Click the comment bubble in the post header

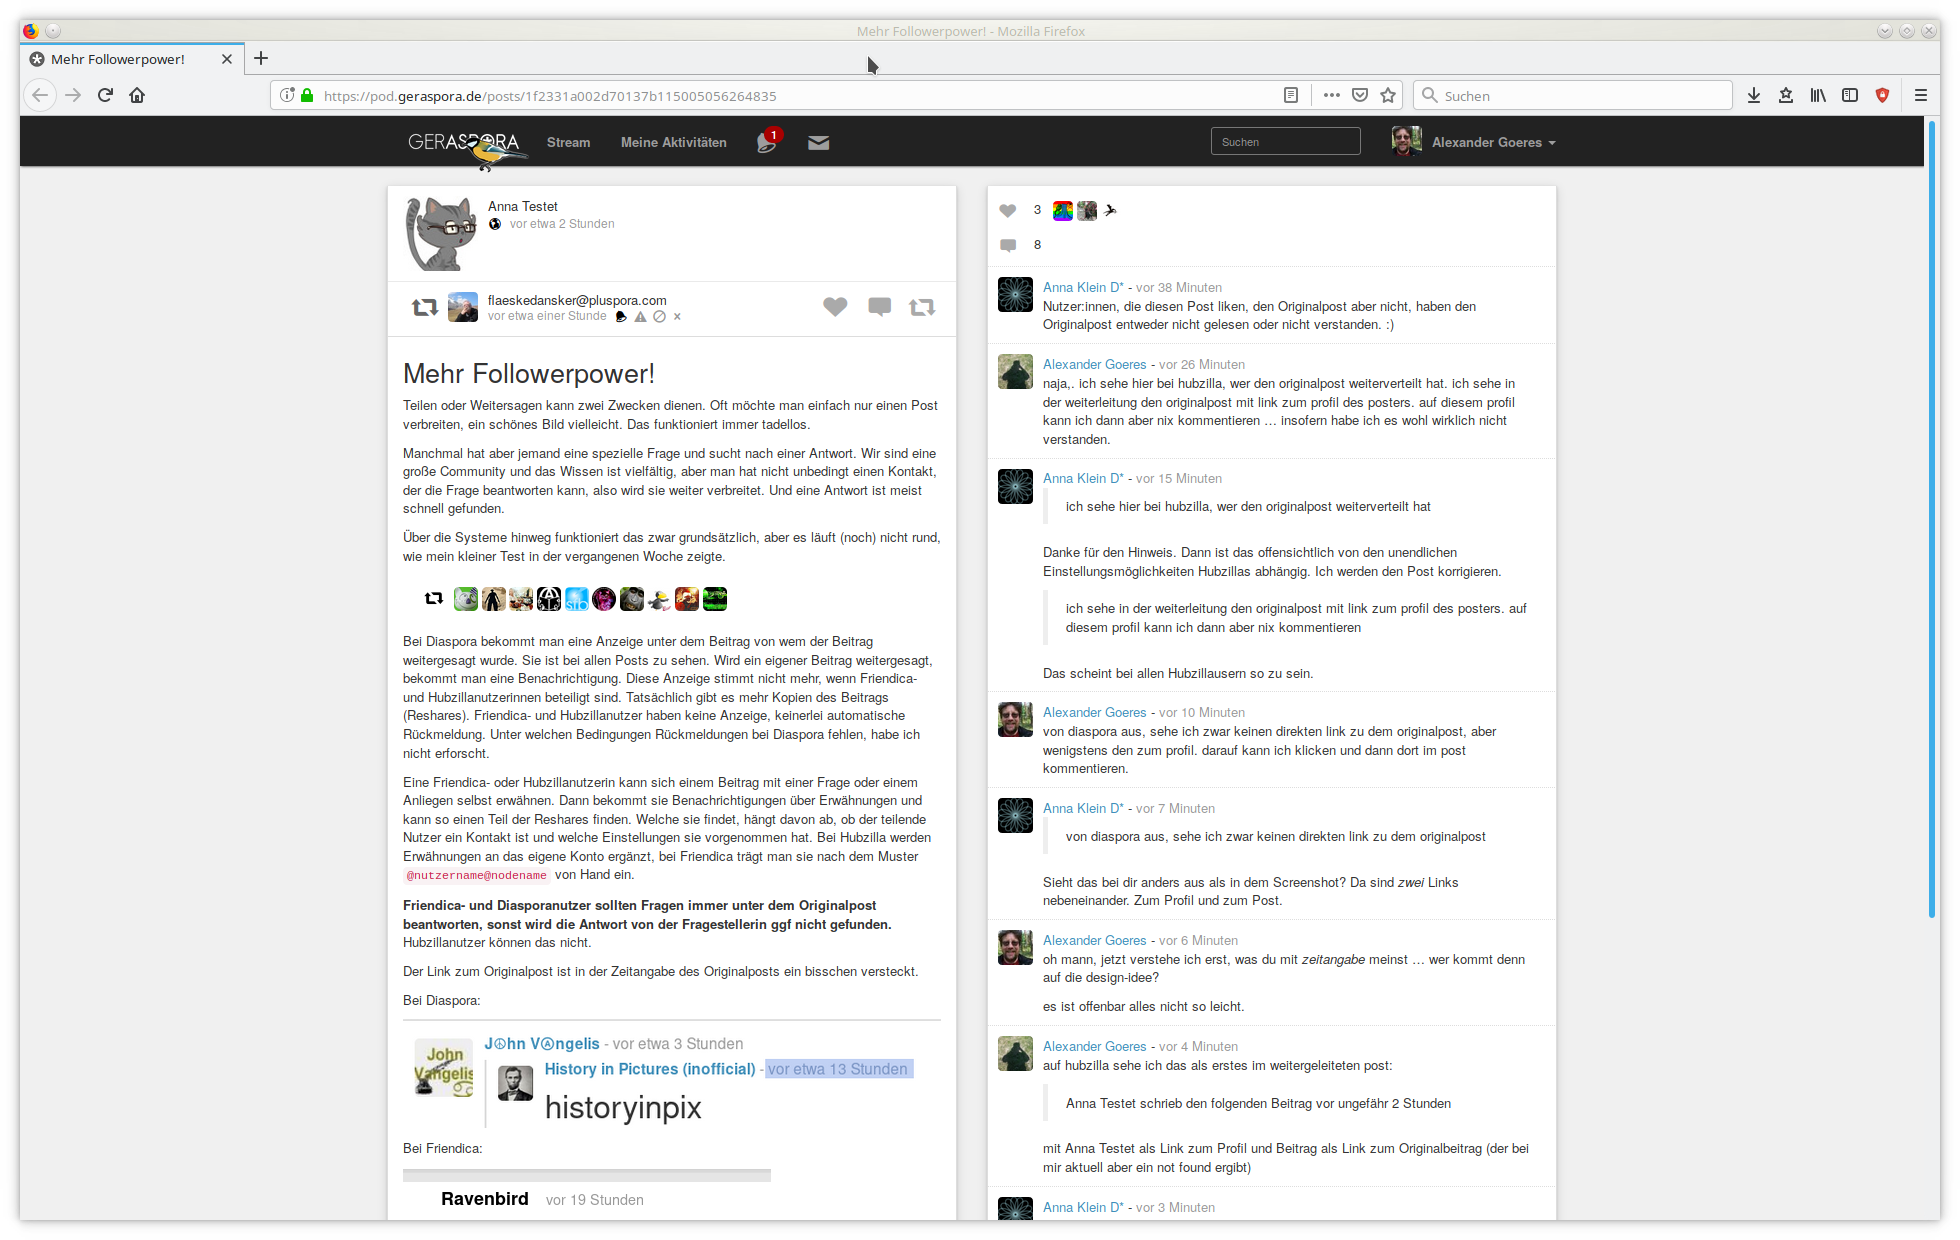[x=880, y=307]
